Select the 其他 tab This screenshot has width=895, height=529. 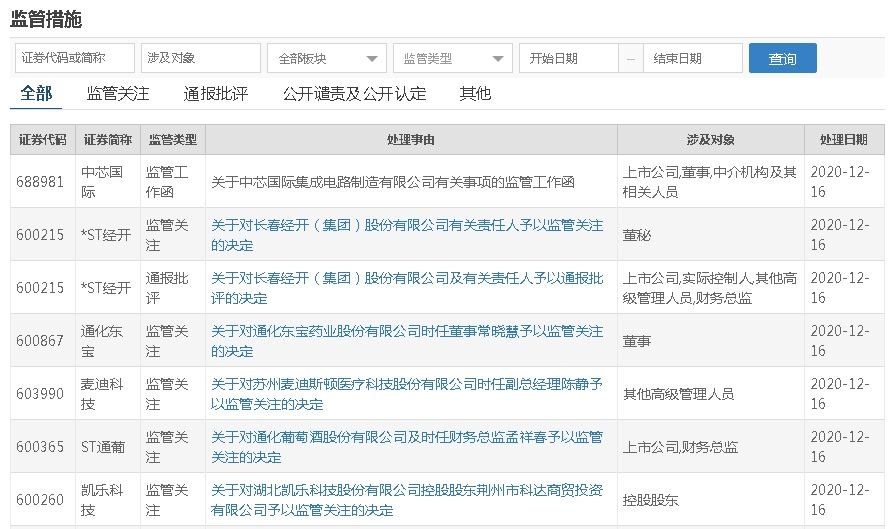tap(475, 94)
